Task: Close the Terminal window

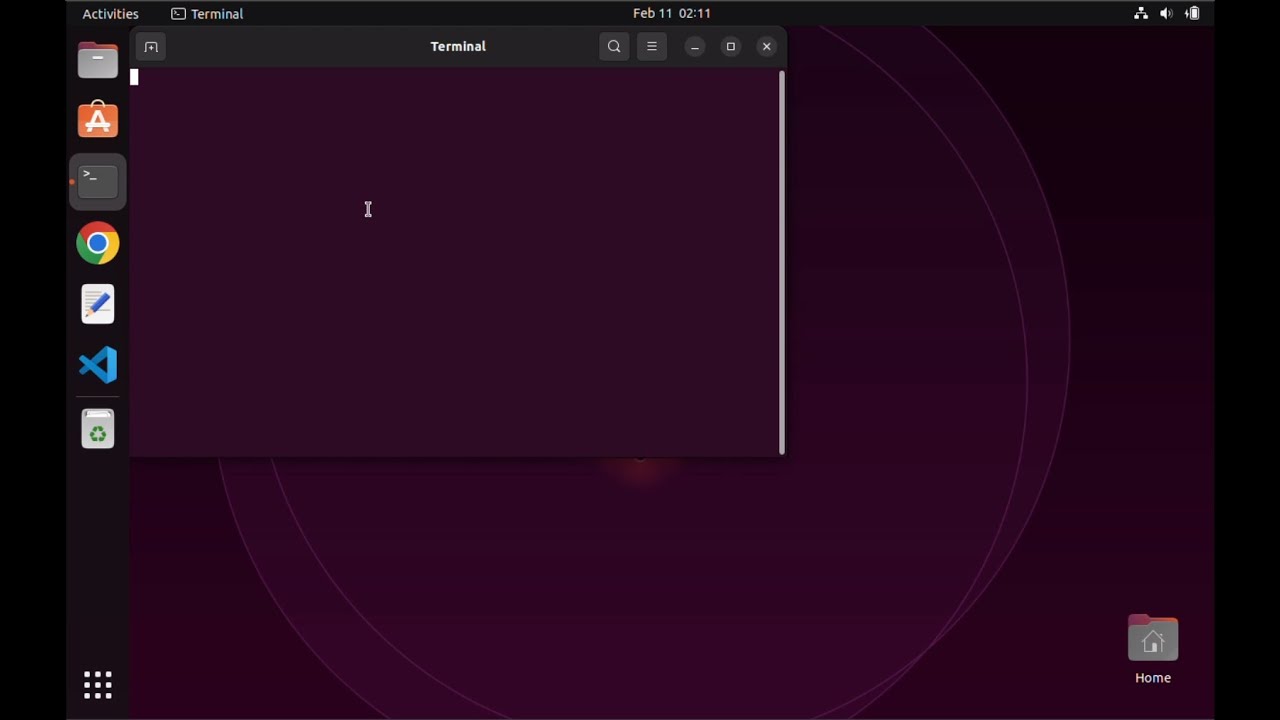Action: pyautogui.click(x=767, y=47)
